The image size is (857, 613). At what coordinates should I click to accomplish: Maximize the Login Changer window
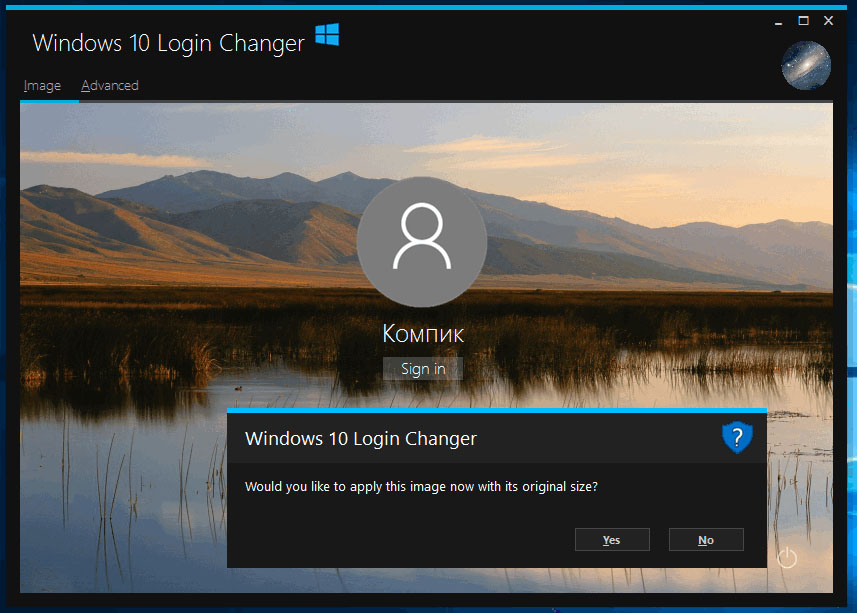pos(803,21)
